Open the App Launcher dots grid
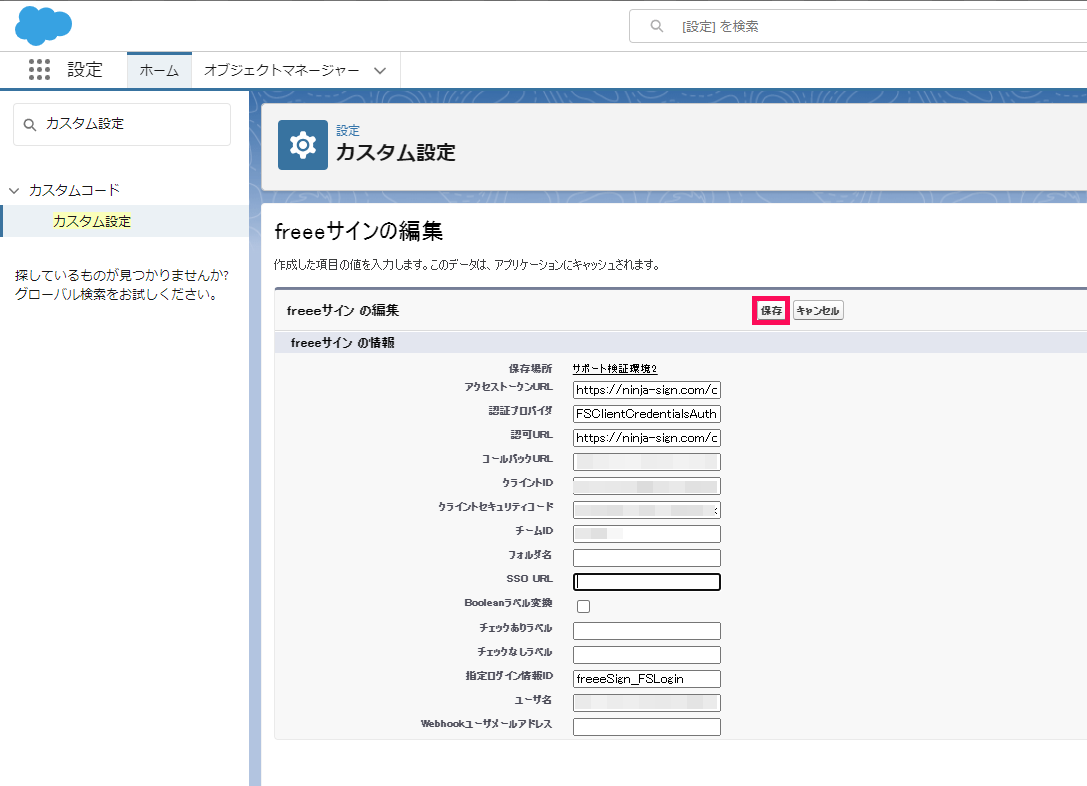 pos(40,69)
